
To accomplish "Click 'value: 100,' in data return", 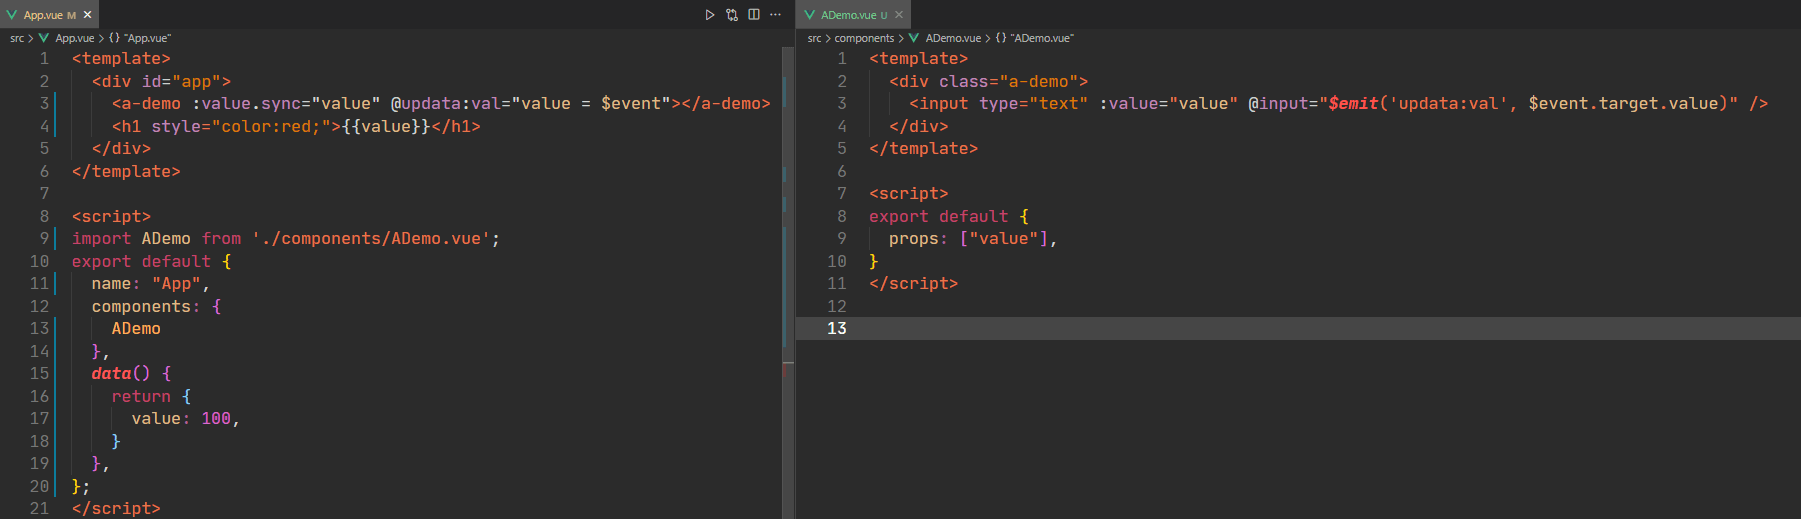I will click(x=186, y=418).
